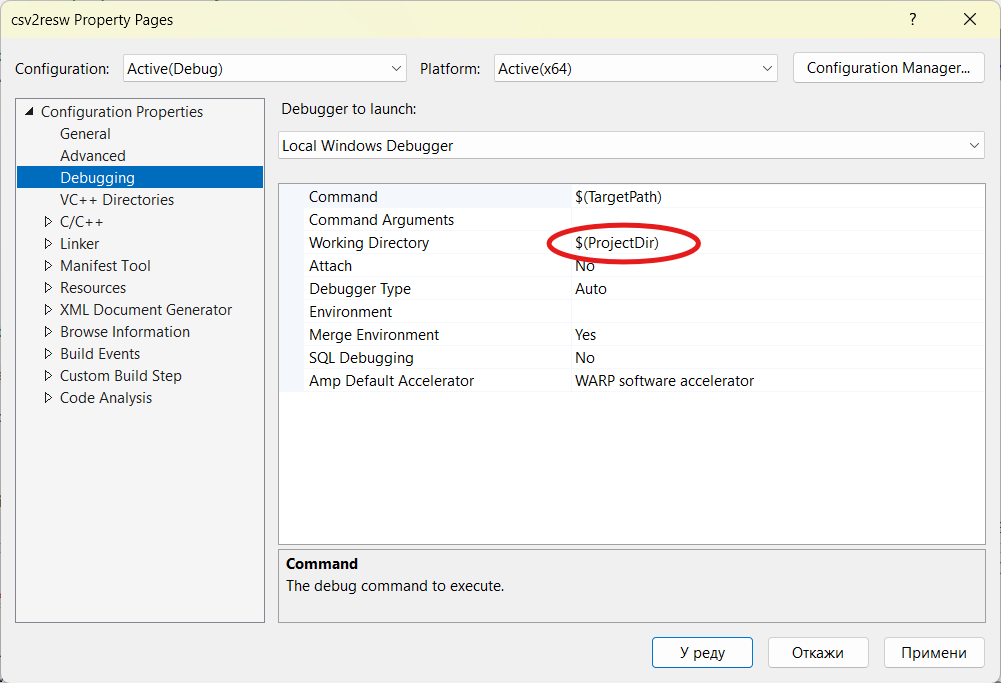Viewport: 1001px width, 683px height.
Task: Expand the C/C++ tree node
Action: (x=48, y=222)
